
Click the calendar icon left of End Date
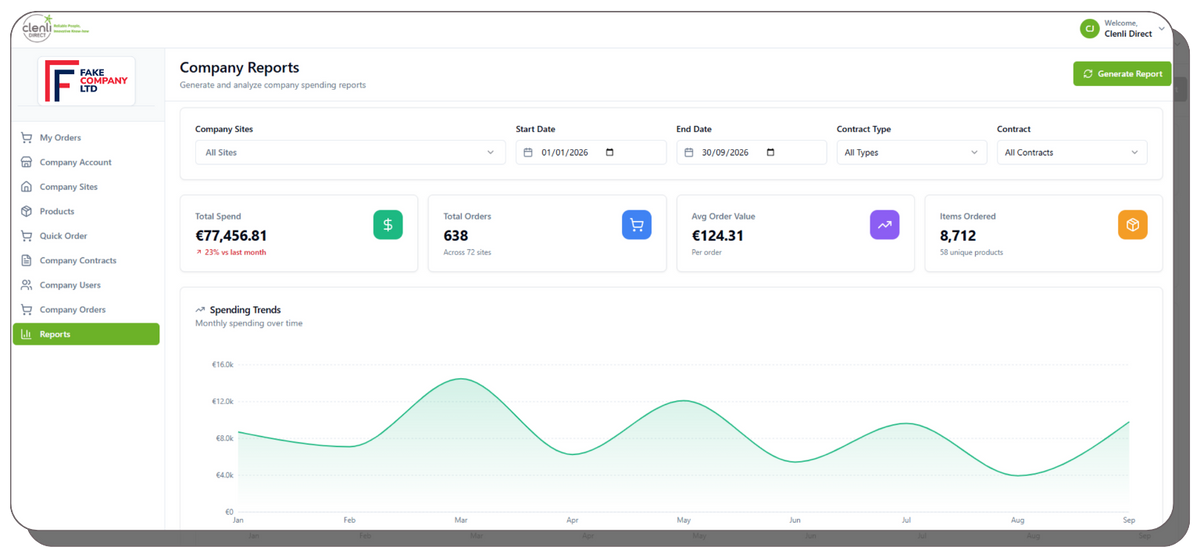pyautogui.click(x=689, y=153)
